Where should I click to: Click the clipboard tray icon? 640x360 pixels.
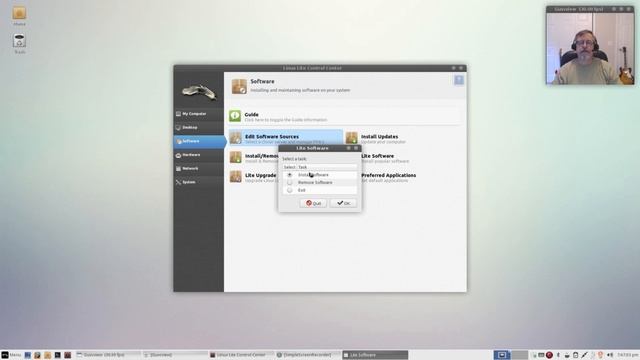pos(576,355)
